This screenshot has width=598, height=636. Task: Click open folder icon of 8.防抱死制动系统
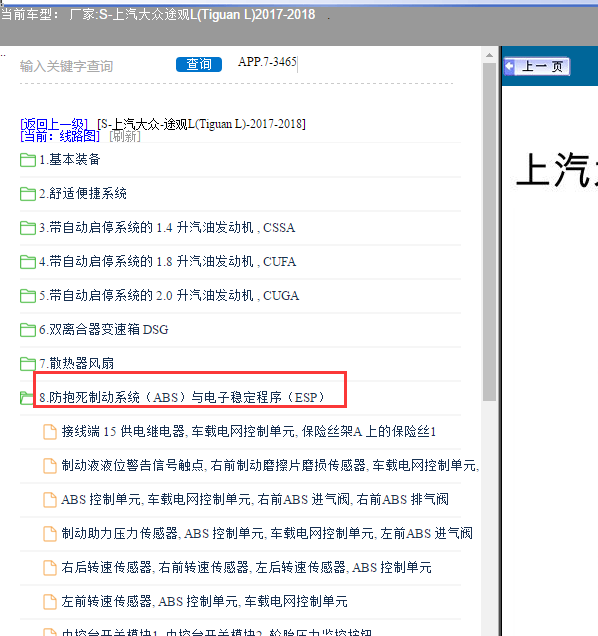point(27,398)
